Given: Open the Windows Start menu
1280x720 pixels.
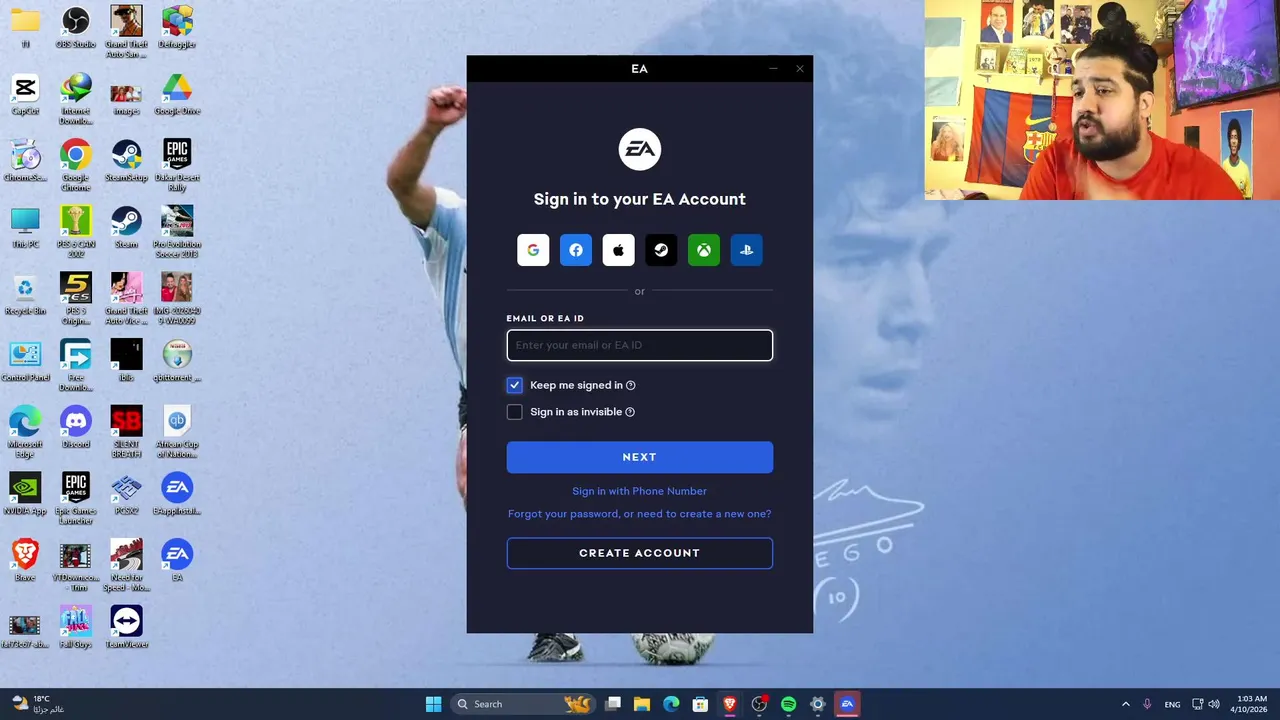Looking at the screenshot, I should click(433, 704).
